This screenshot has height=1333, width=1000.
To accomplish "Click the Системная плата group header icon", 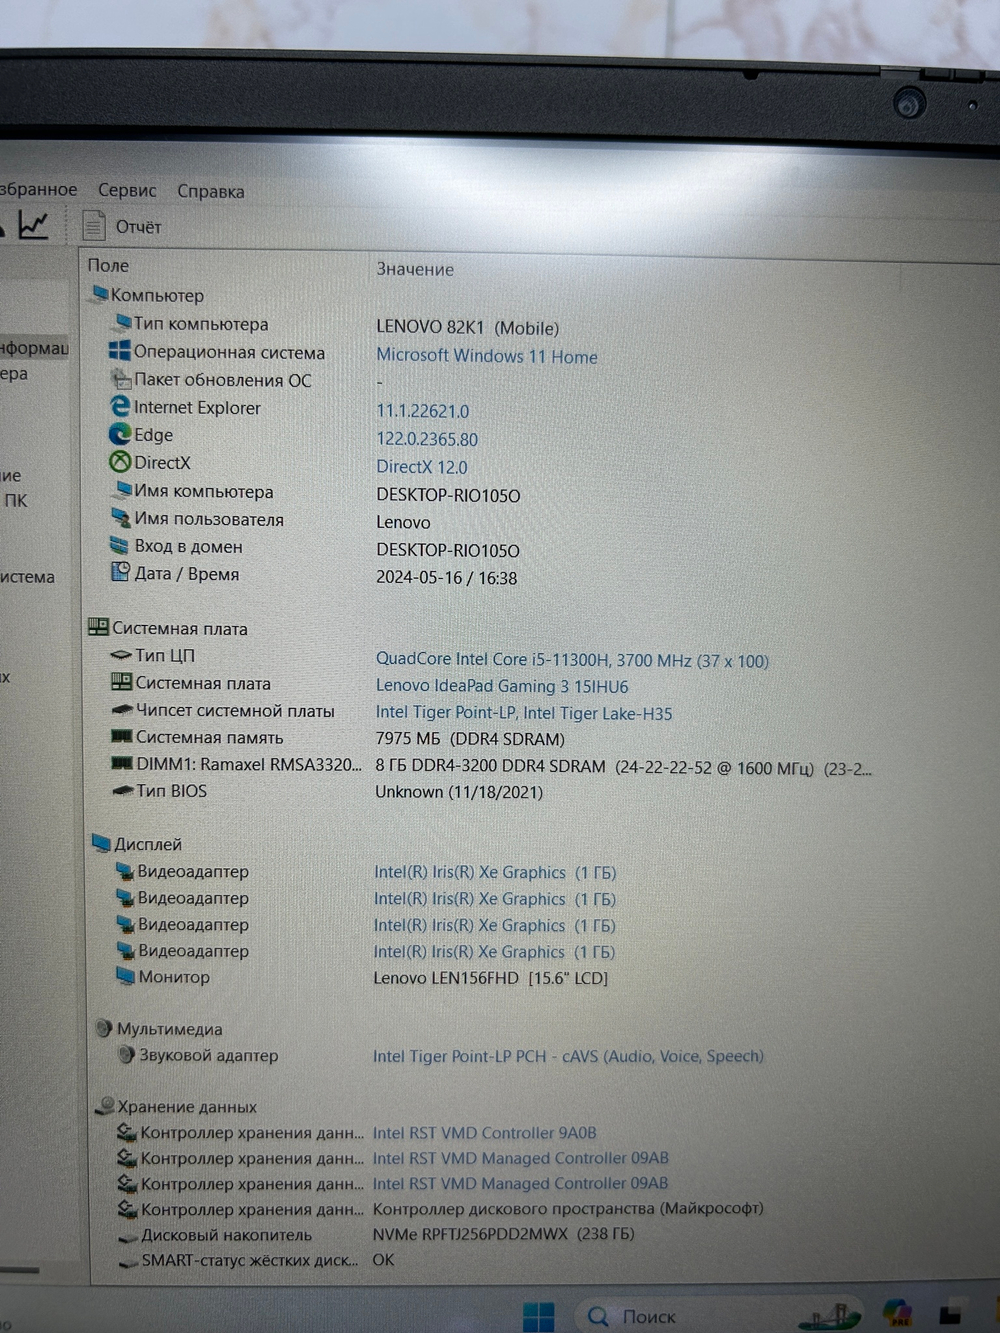I will [x=98, y=627].
